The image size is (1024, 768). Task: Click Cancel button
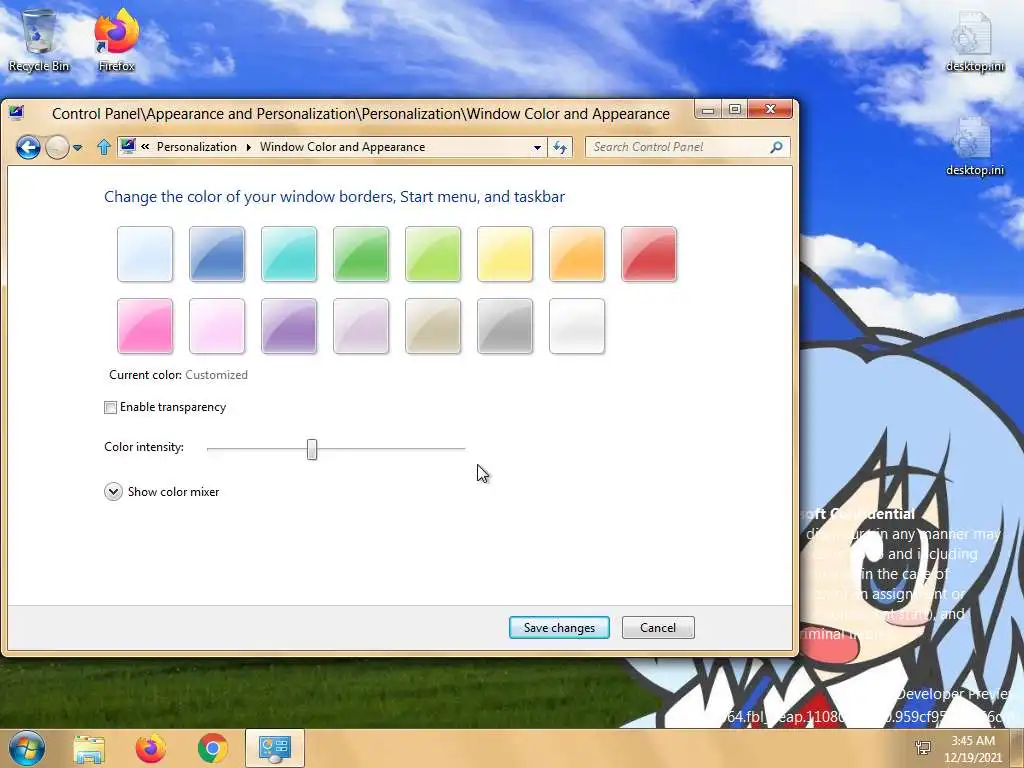(658, 628)
